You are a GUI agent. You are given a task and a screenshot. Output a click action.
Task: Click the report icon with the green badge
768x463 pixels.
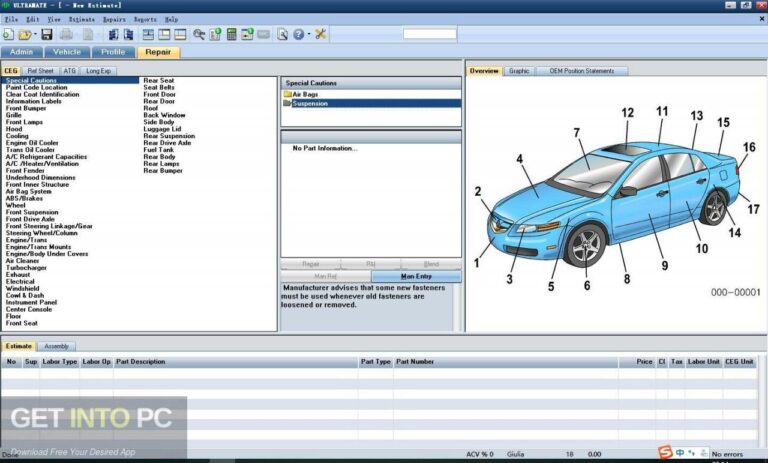click(x=215, y=34)
